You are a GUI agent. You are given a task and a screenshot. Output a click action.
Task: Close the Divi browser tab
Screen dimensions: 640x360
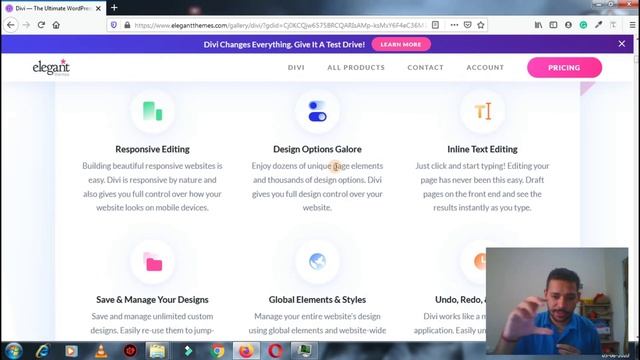click(98, 8)
